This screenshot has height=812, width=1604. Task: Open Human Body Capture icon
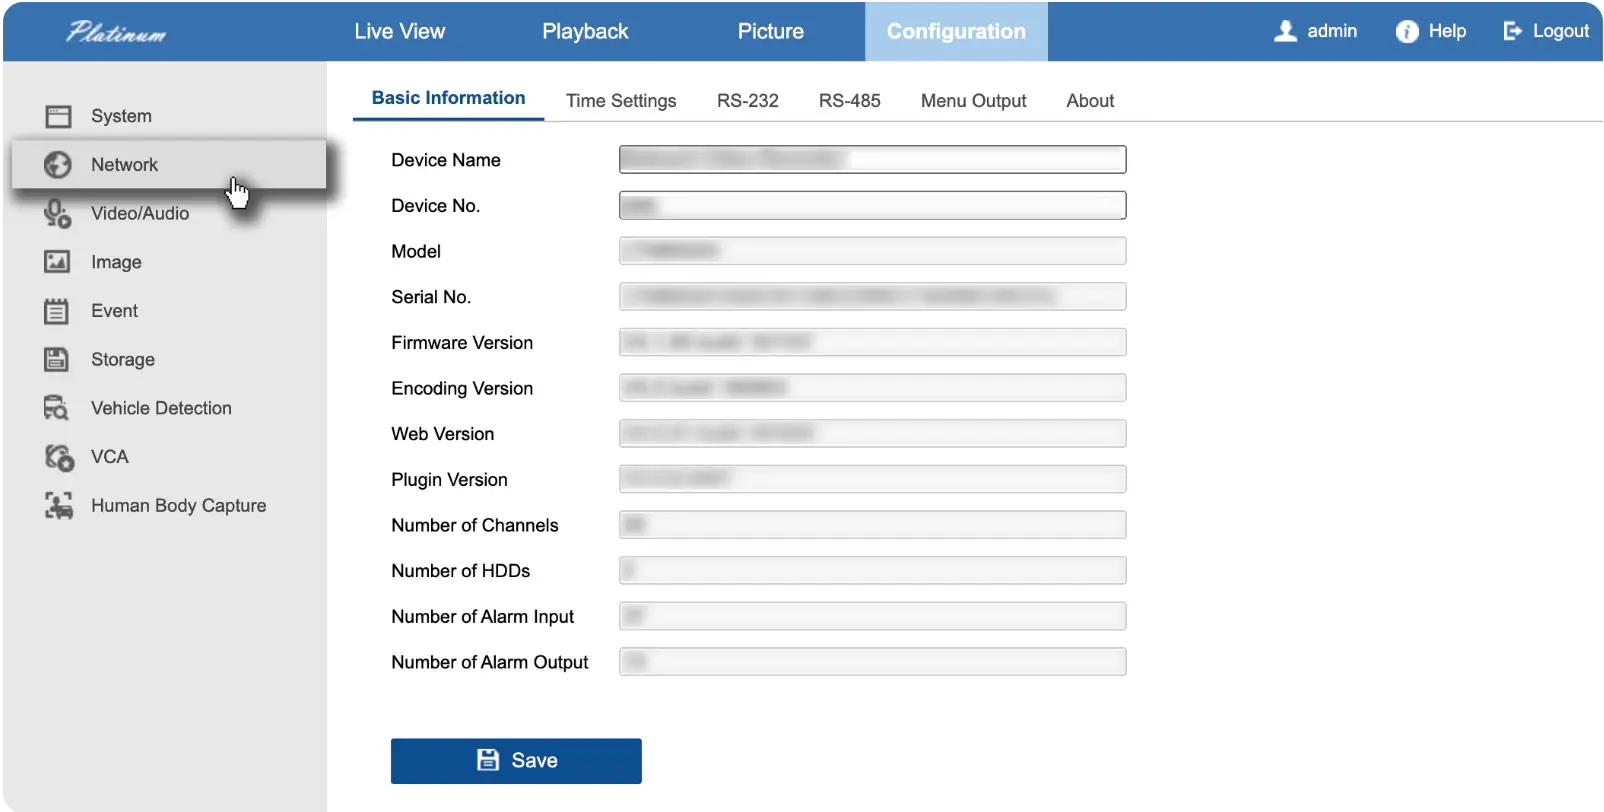tap(59, 505)
